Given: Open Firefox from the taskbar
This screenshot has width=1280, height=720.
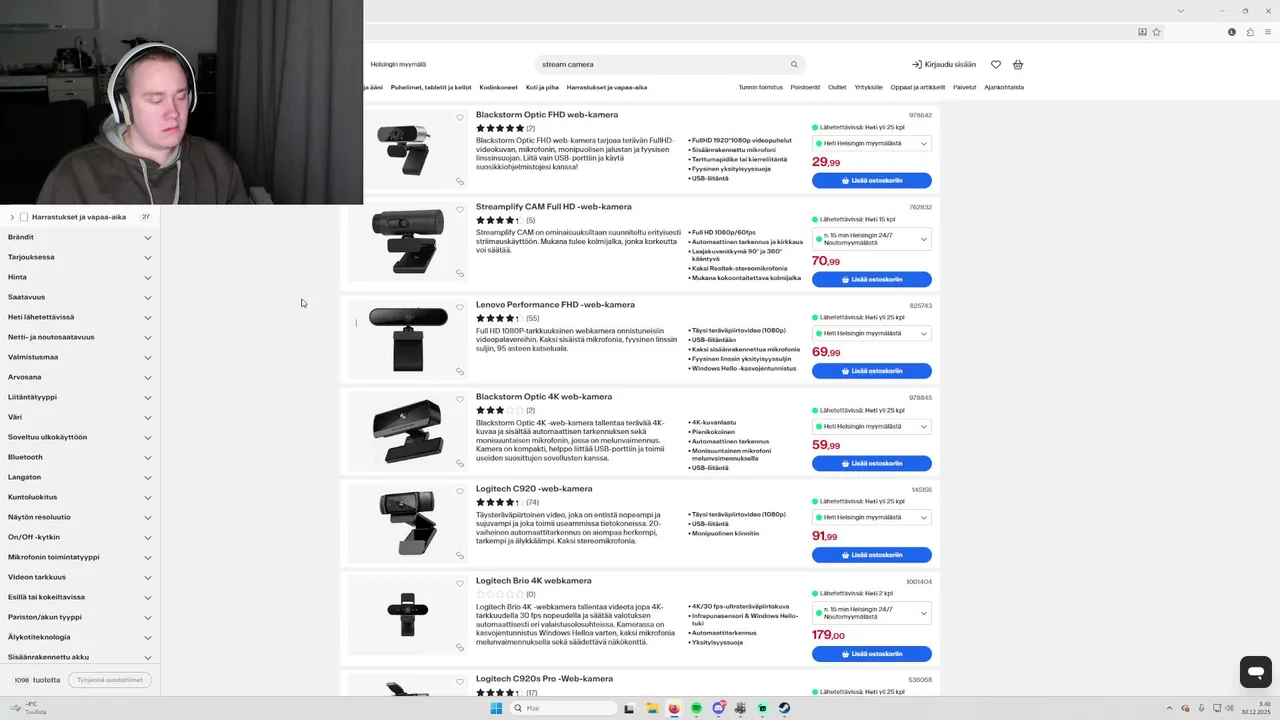Looking at the screenshot, I should coord(674,708).
